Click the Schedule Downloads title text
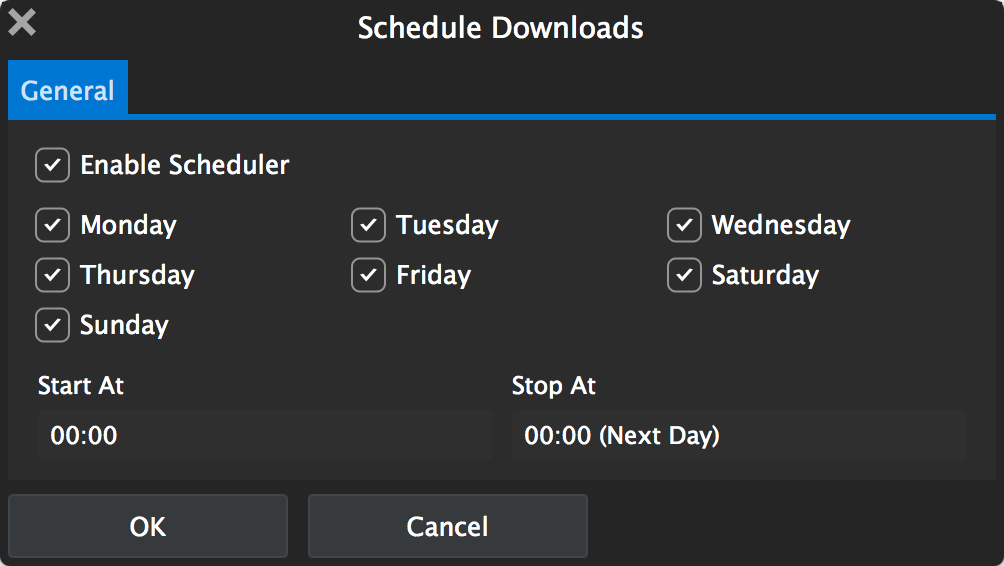 [x=500, y=28]
